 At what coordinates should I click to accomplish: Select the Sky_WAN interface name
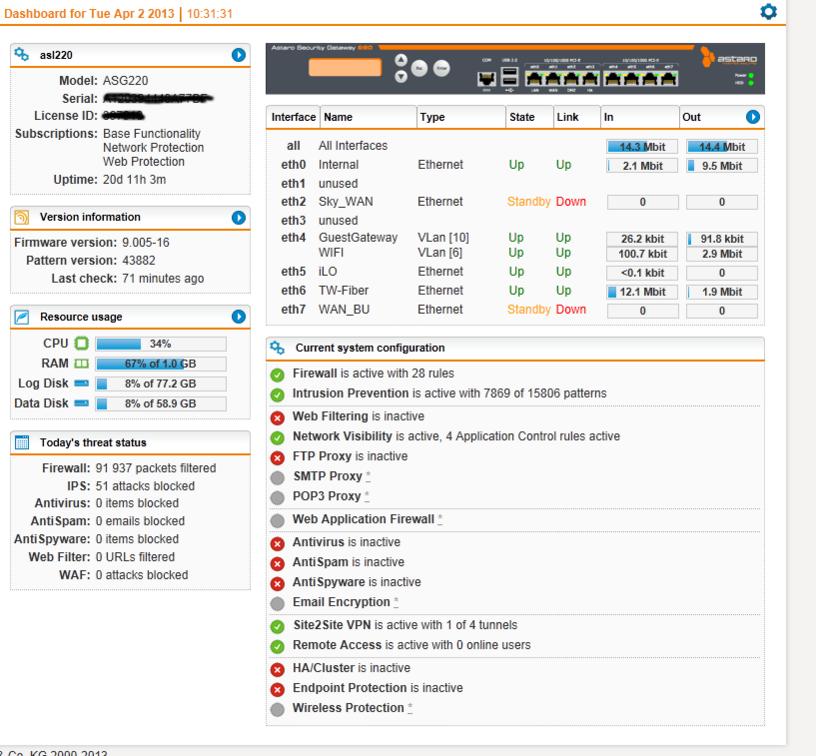pos(346,201)
